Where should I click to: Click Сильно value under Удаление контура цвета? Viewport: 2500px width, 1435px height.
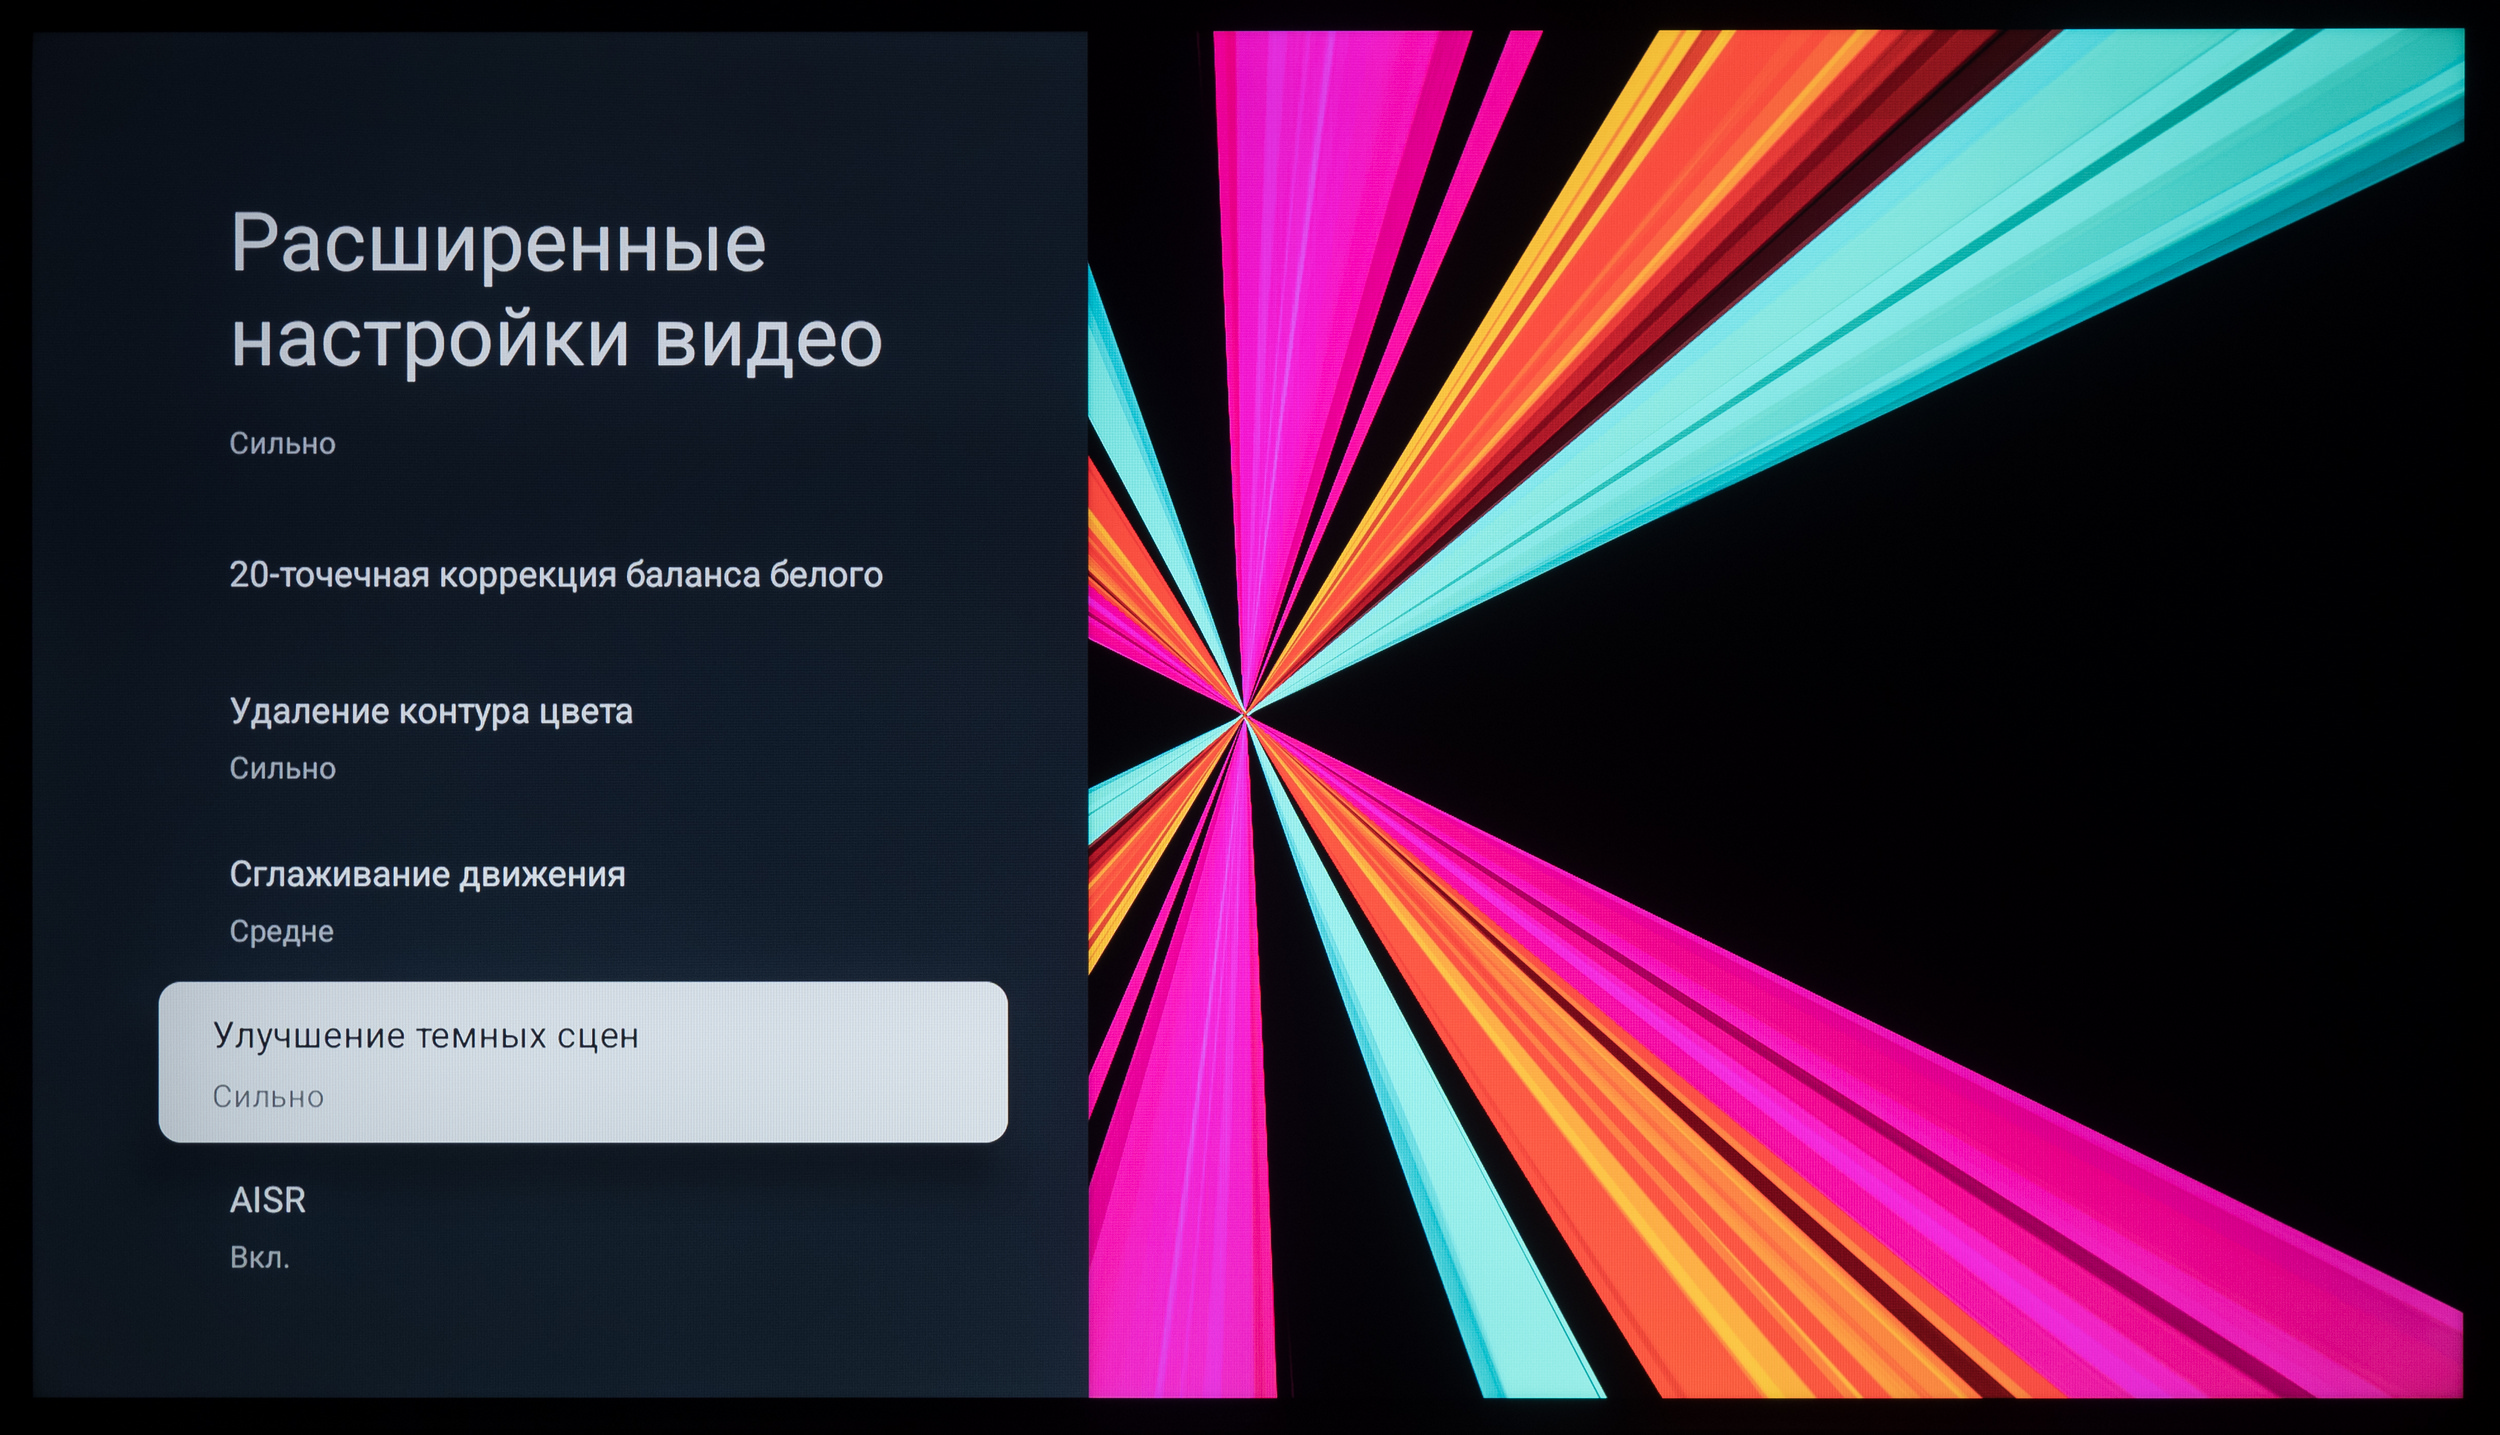(282, 769)
